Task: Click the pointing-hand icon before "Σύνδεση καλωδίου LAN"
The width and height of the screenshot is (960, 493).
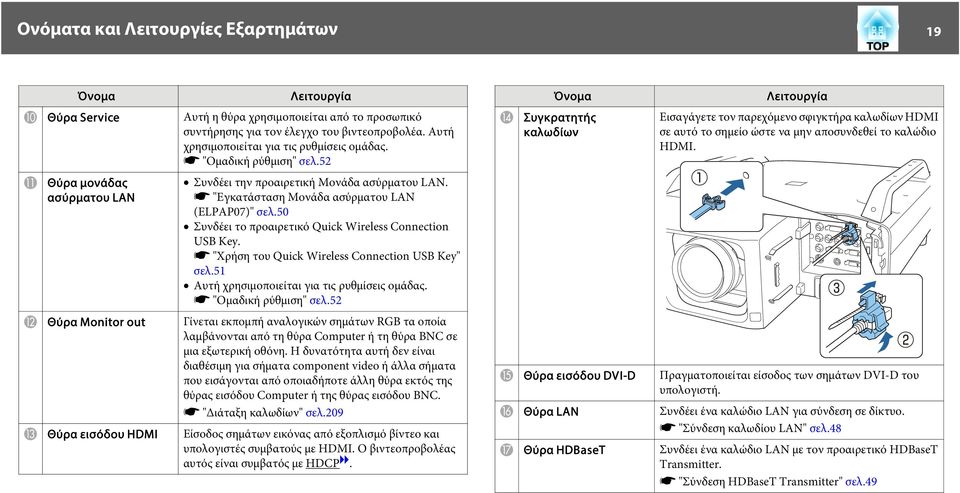Action: (668, 429)
